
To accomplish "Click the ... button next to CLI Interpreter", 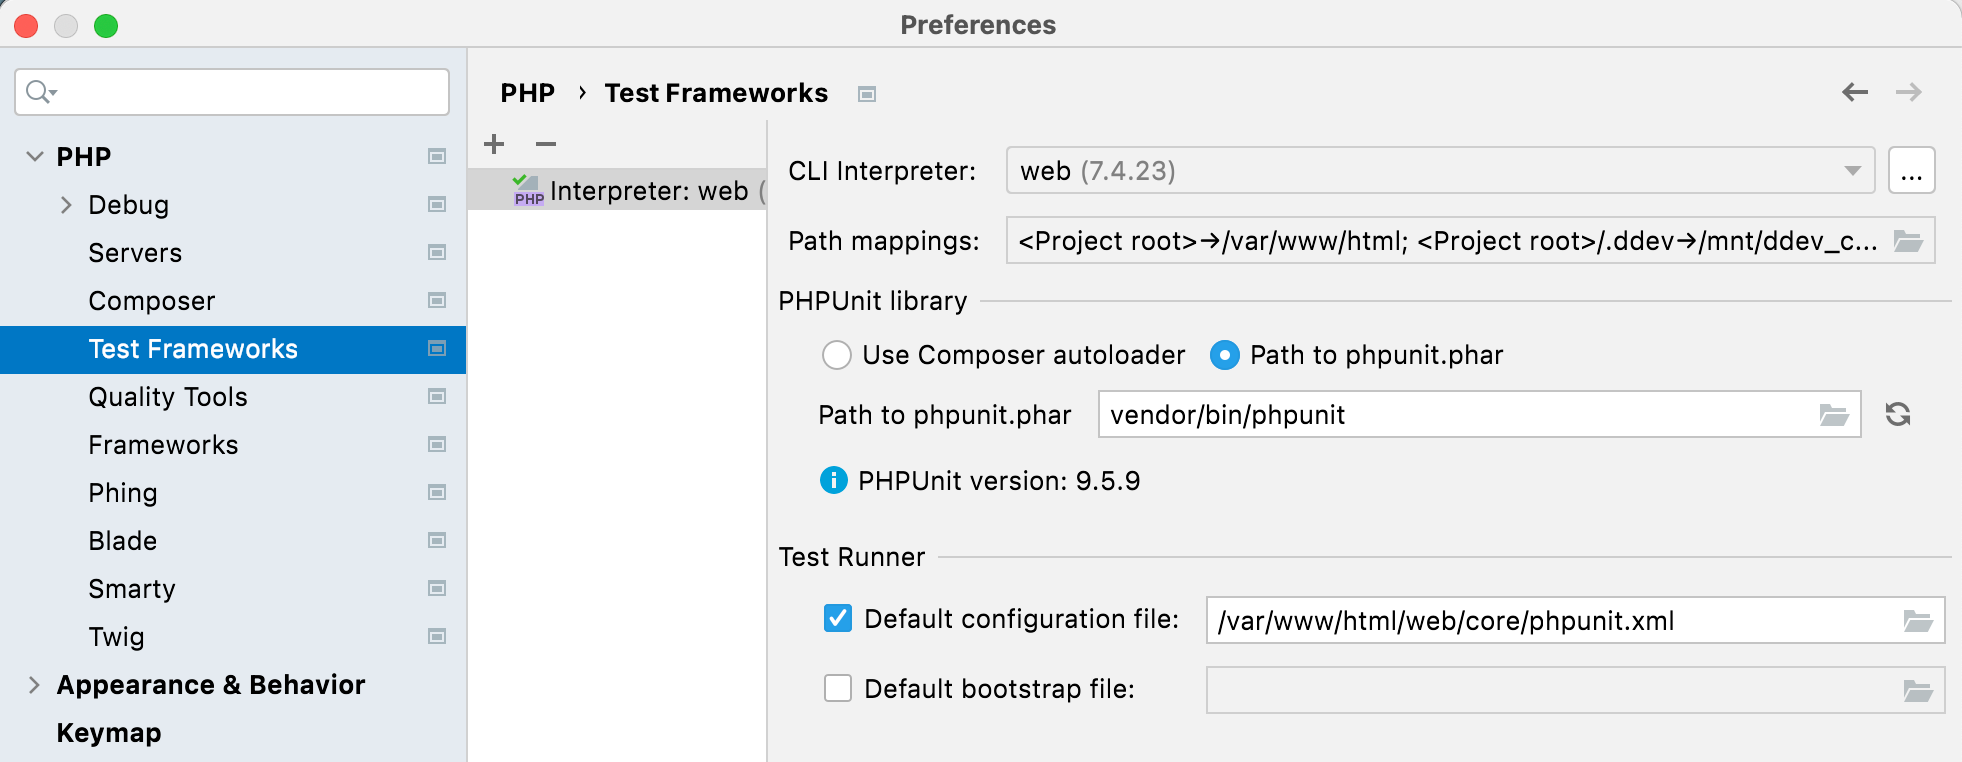I will tap(1911, 170).
